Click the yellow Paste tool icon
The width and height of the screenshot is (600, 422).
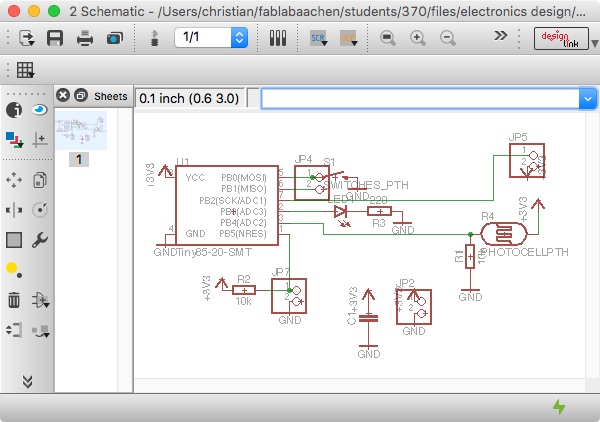[x=14, y=270]
